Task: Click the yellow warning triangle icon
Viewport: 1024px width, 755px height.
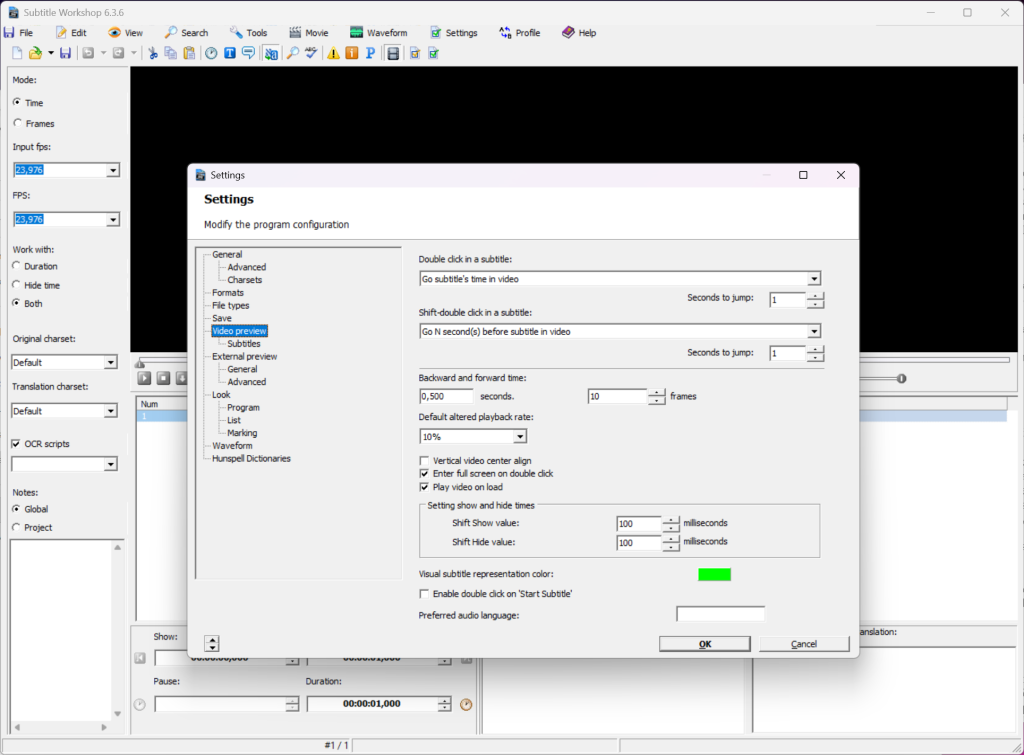Action: pos(333,54)
